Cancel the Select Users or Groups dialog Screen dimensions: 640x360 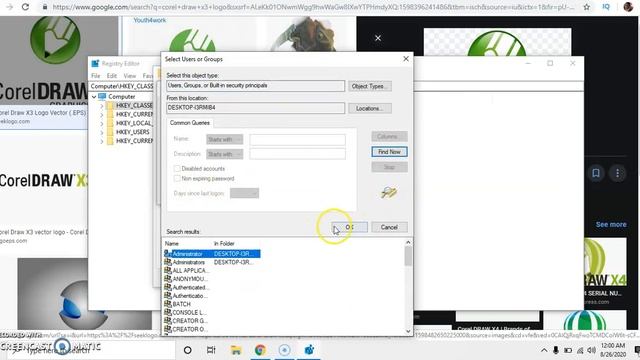tap(389, 227)
